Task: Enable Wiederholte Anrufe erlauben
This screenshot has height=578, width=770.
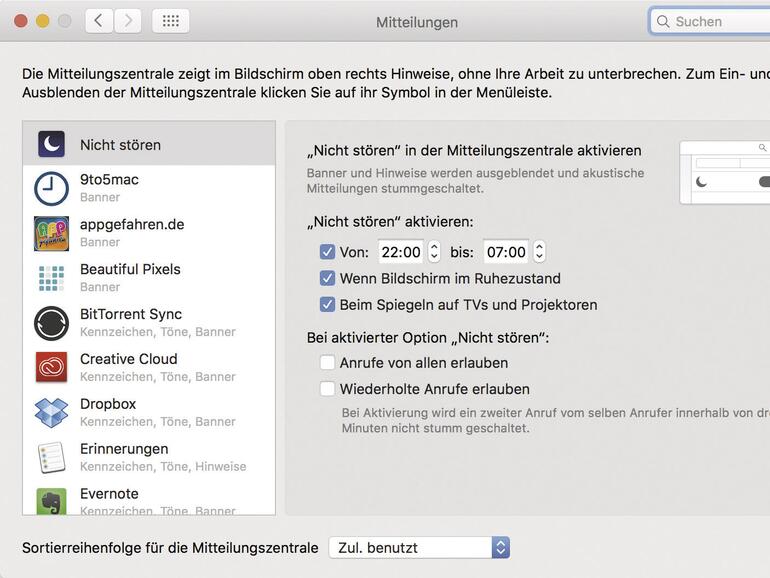Action: [x=327, y=389]
